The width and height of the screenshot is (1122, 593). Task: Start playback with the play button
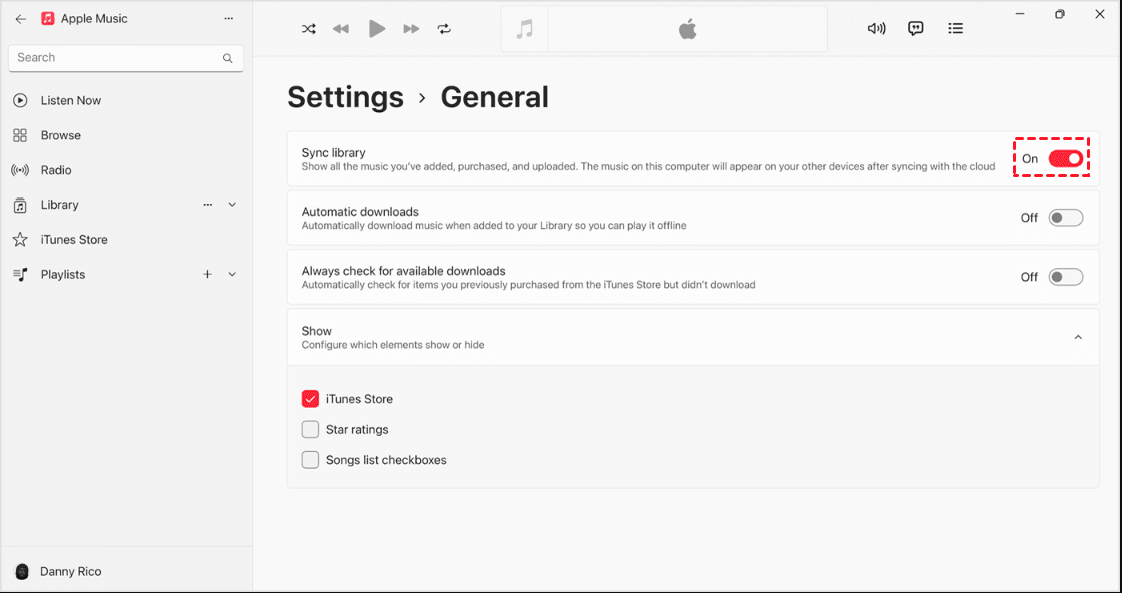pos(376,29)
